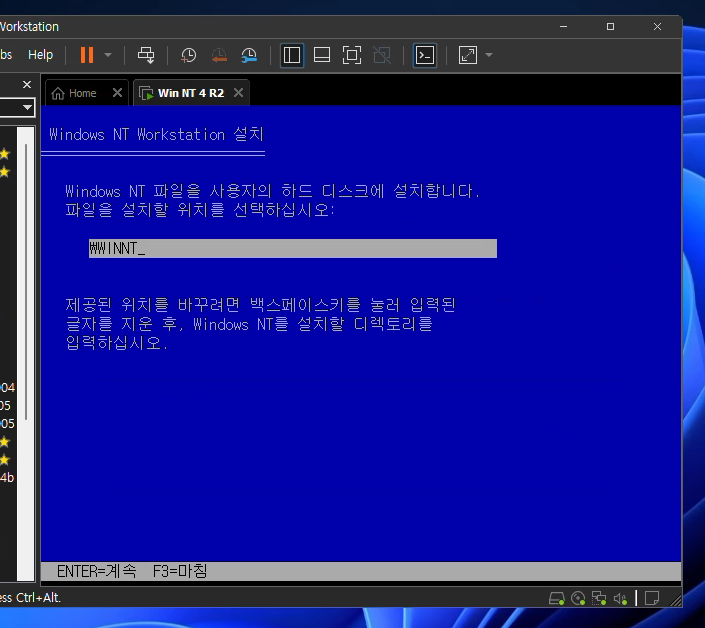Expand the library search dropdown

27,107
